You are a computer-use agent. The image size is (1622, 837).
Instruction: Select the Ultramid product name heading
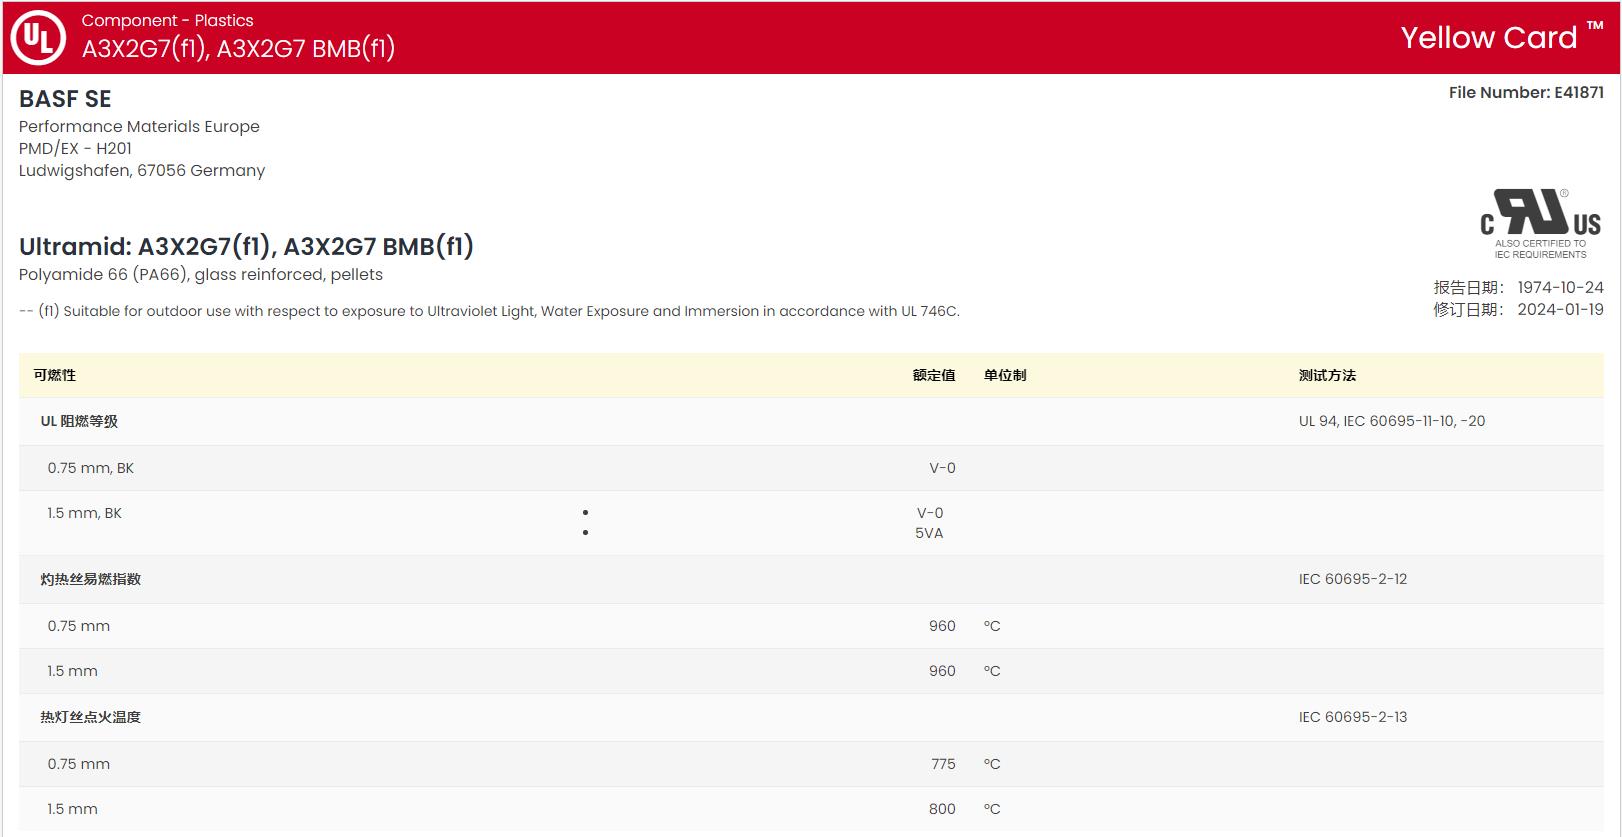click(x=246, y=246)
